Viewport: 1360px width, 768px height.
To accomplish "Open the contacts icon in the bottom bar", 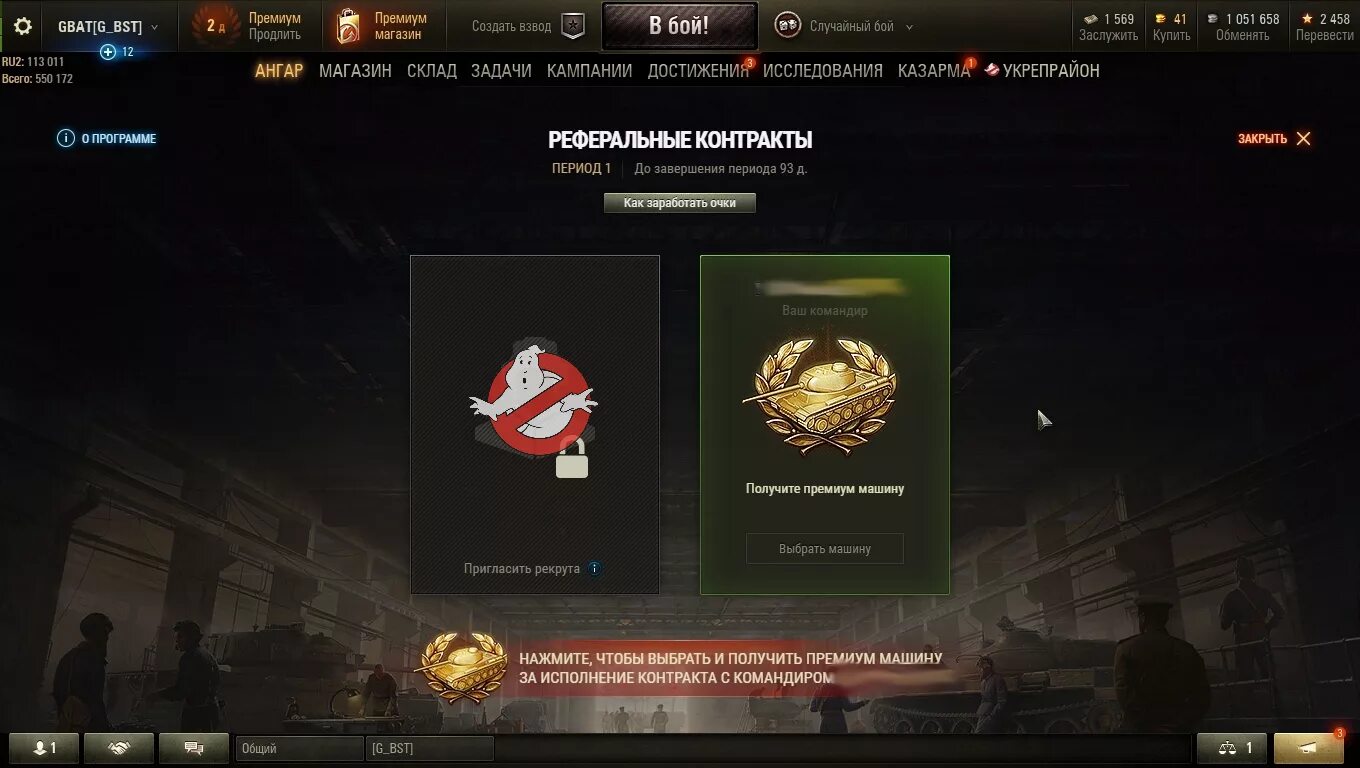I will (x=44, y=748).
